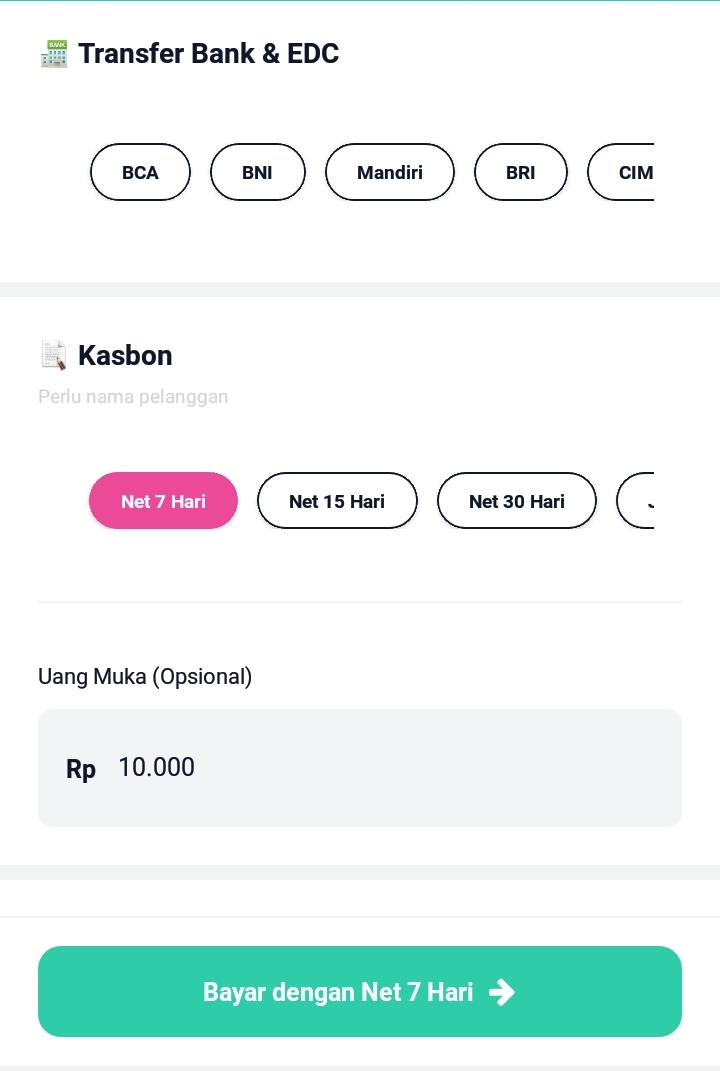
Task: Click the Uang Muka (Opsional) label
Action: 145,677
